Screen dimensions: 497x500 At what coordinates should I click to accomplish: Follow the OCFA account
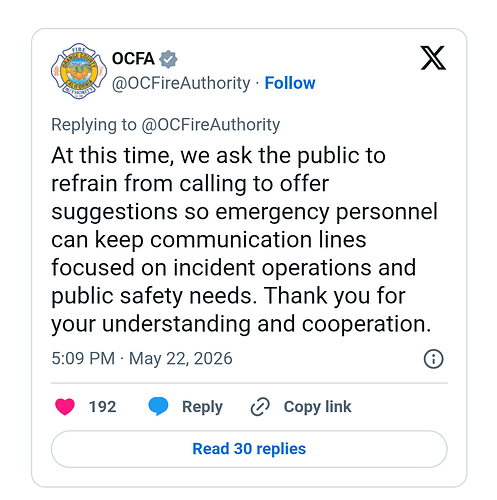pyautogui.click(x=290, y=83)
